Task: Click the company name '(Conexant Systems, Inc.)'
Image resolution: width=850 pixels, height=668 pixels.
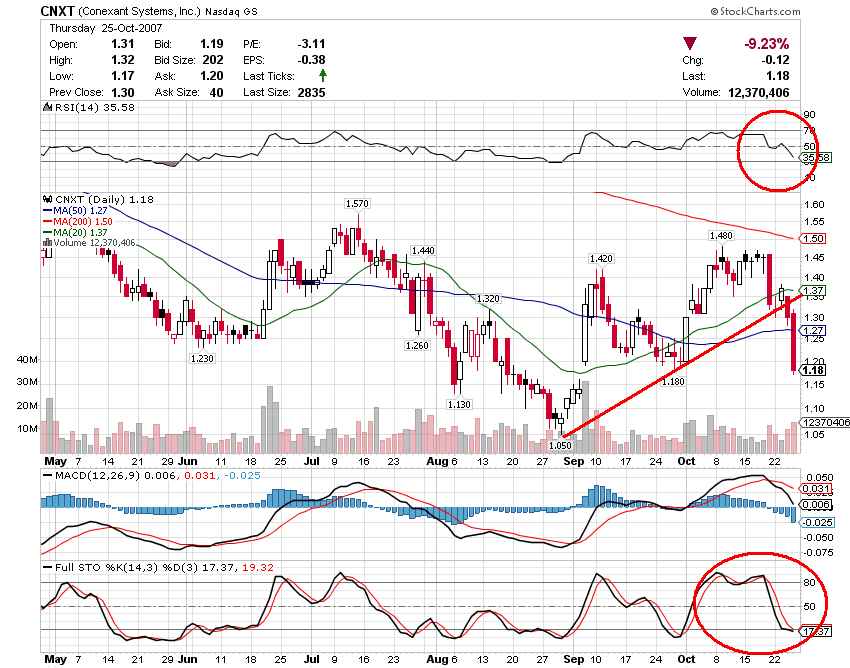Action: [x=139, y=11]
